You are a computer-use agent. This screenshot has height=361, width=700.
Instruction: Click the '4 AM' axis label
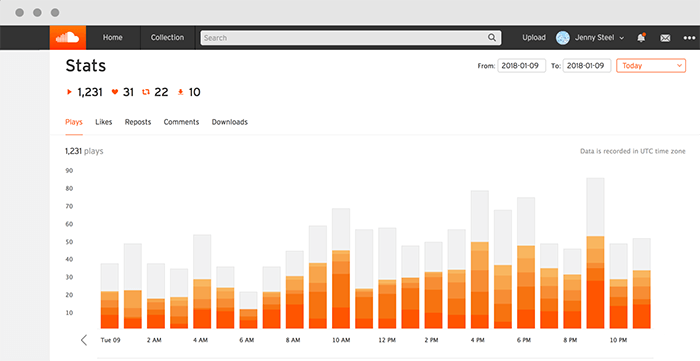pos(200,340)
